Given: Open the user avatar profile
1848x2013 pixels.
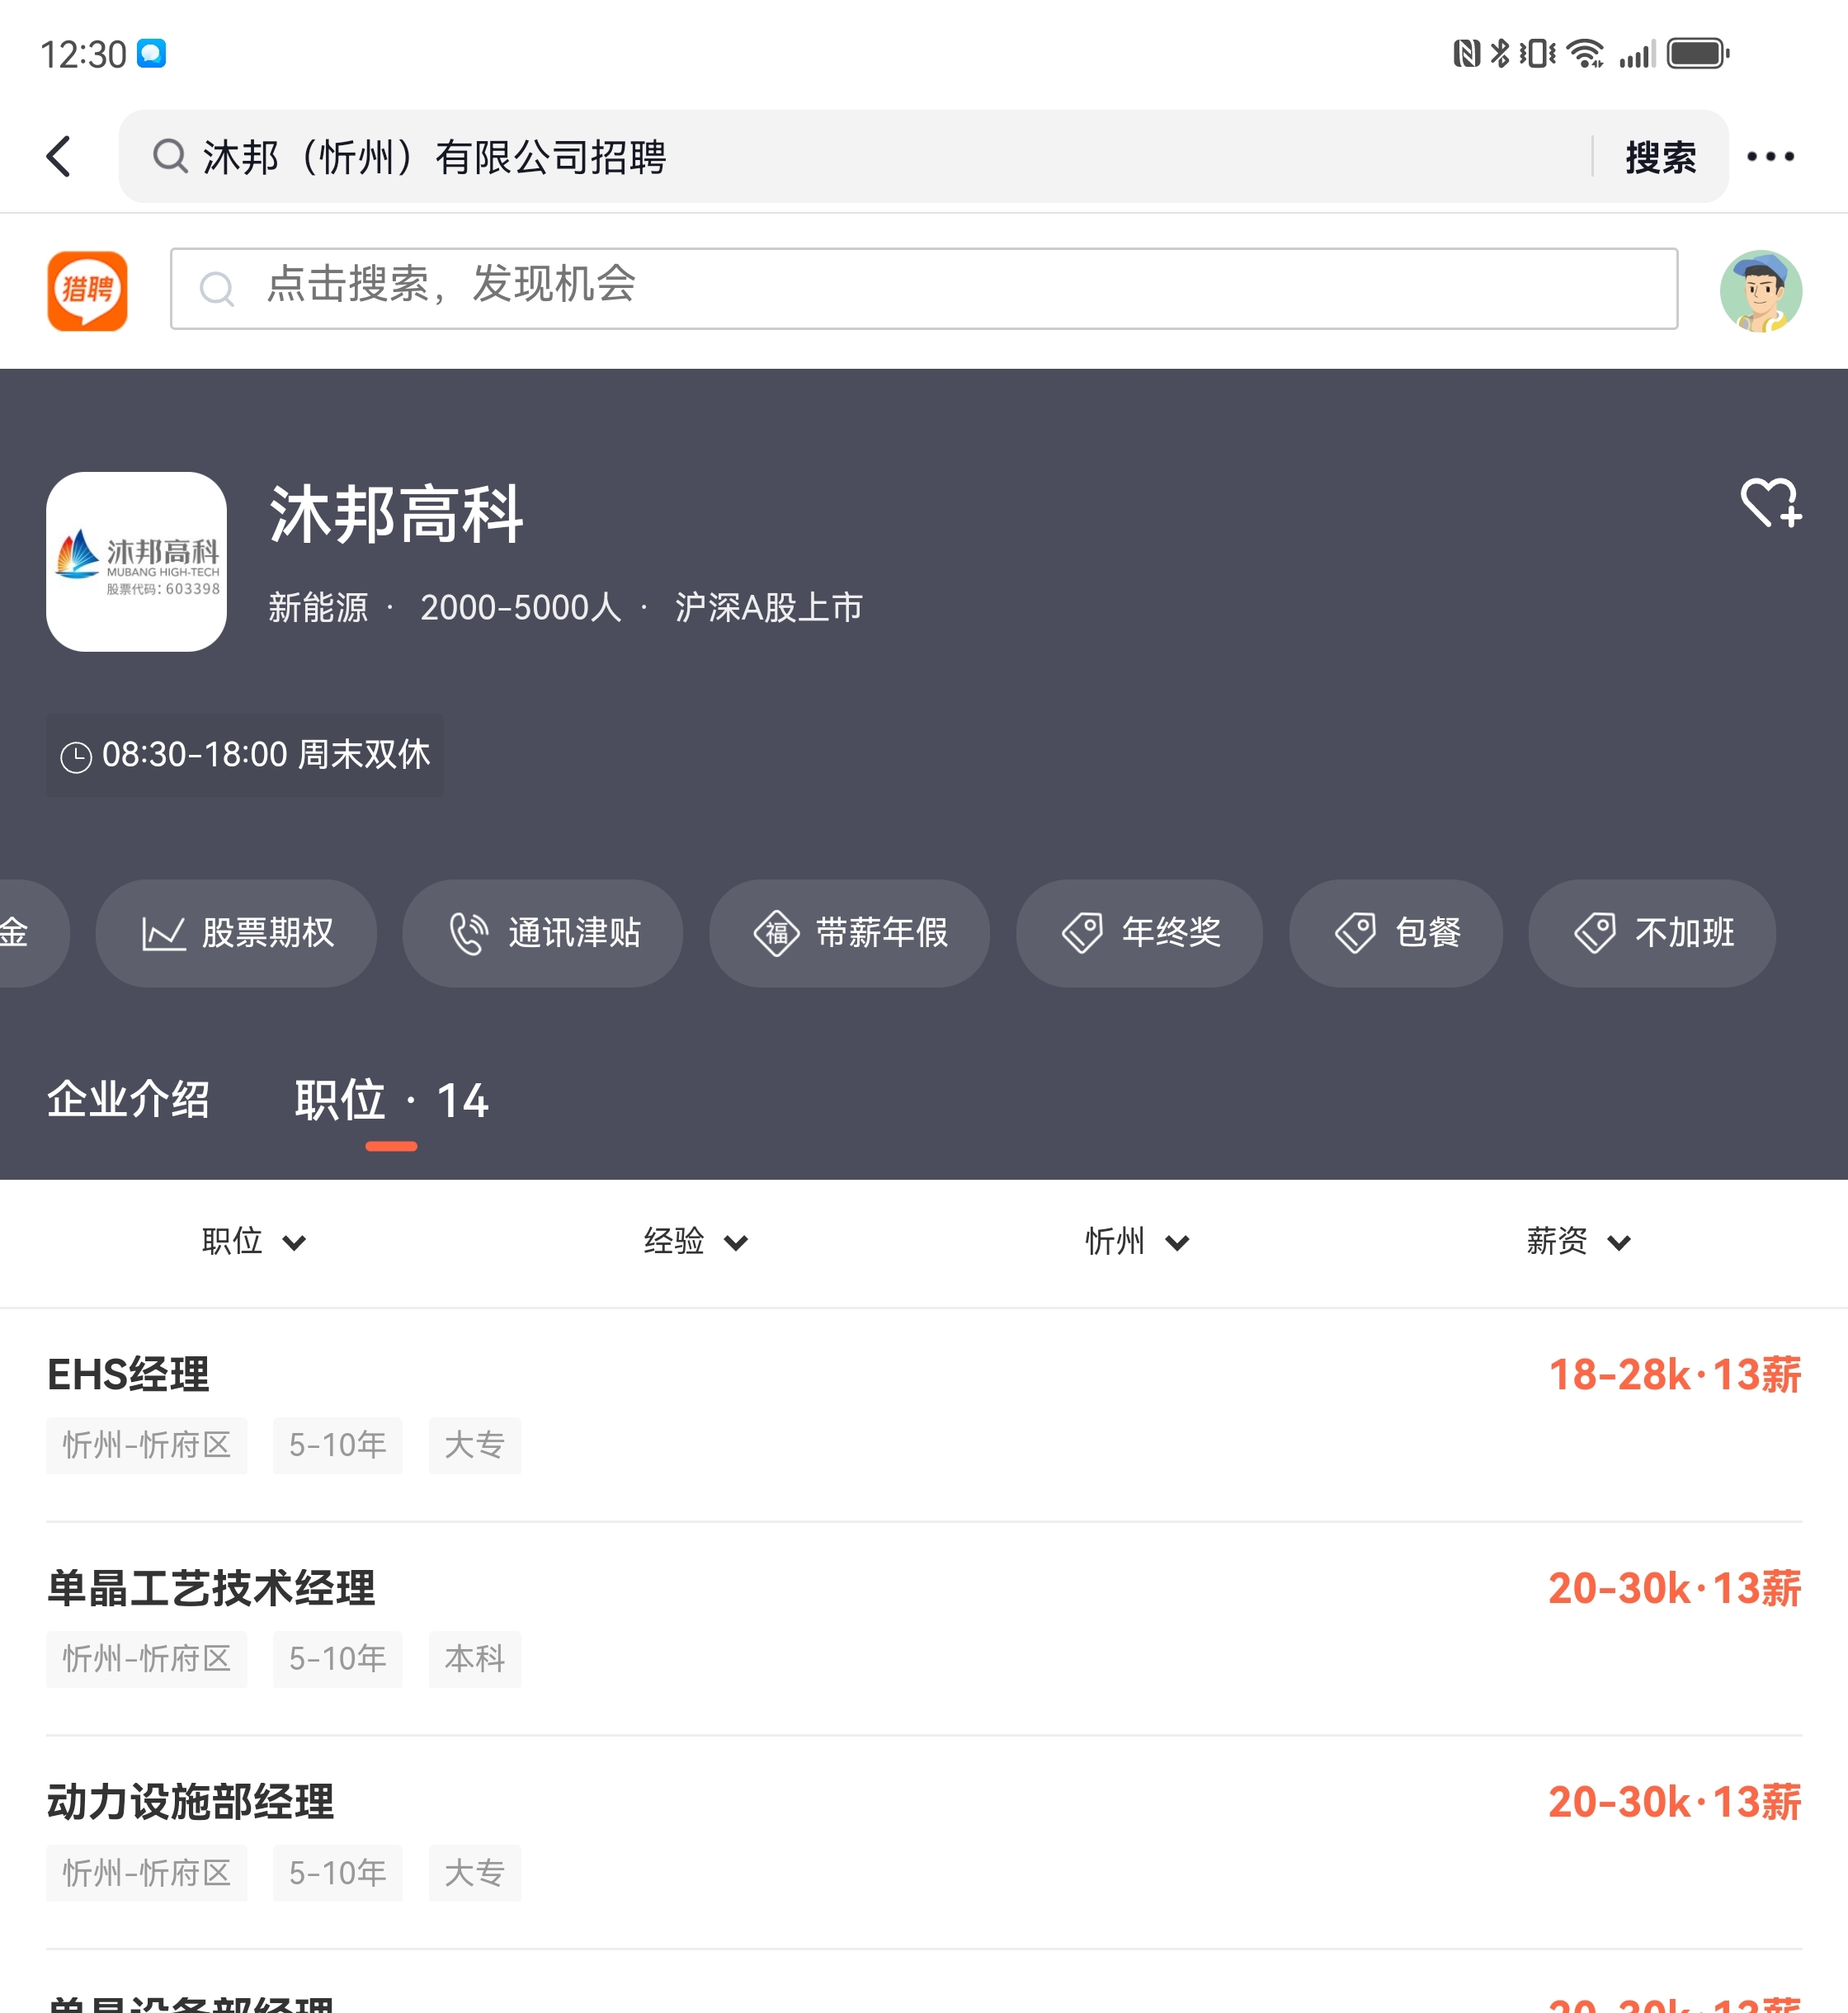Looking at the screenshot, I should coord(1760,290).
